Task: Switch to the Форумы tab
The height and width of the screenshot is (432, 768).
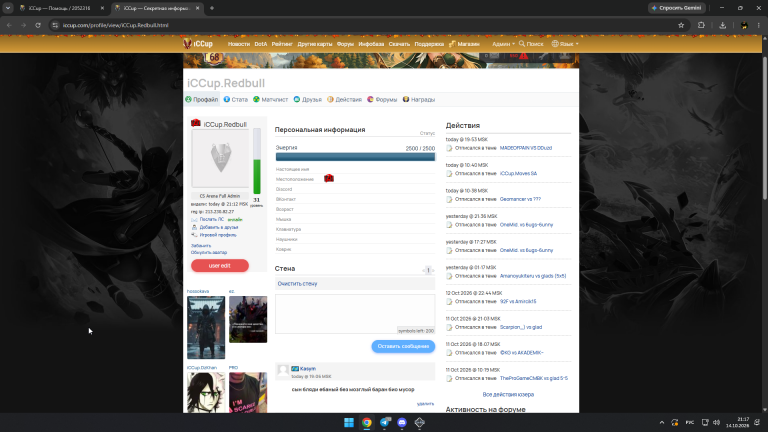Action: pos(382,99)
